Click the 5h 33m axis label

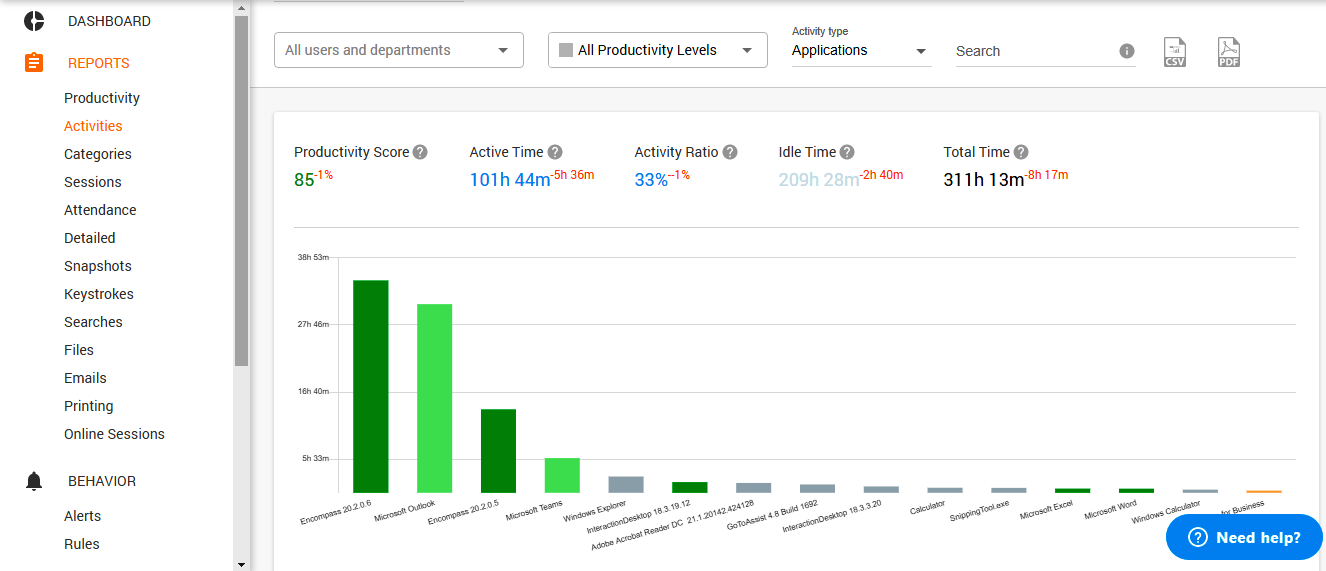[315, 459]
